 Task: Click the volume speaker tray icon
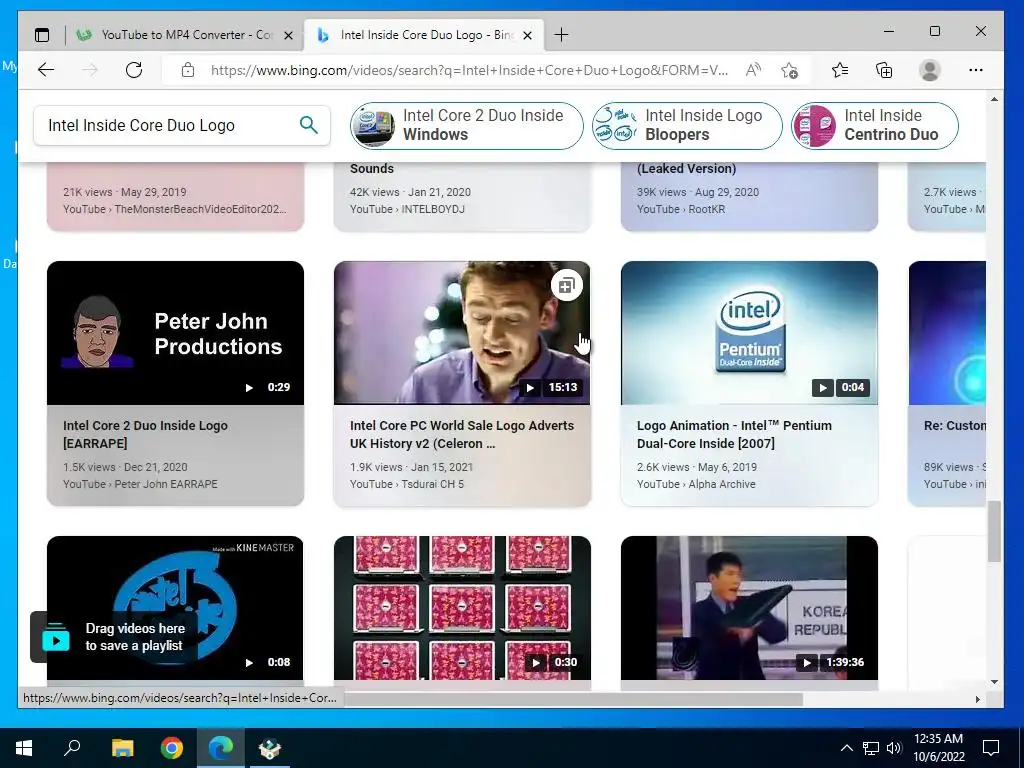tap(894, 748)
